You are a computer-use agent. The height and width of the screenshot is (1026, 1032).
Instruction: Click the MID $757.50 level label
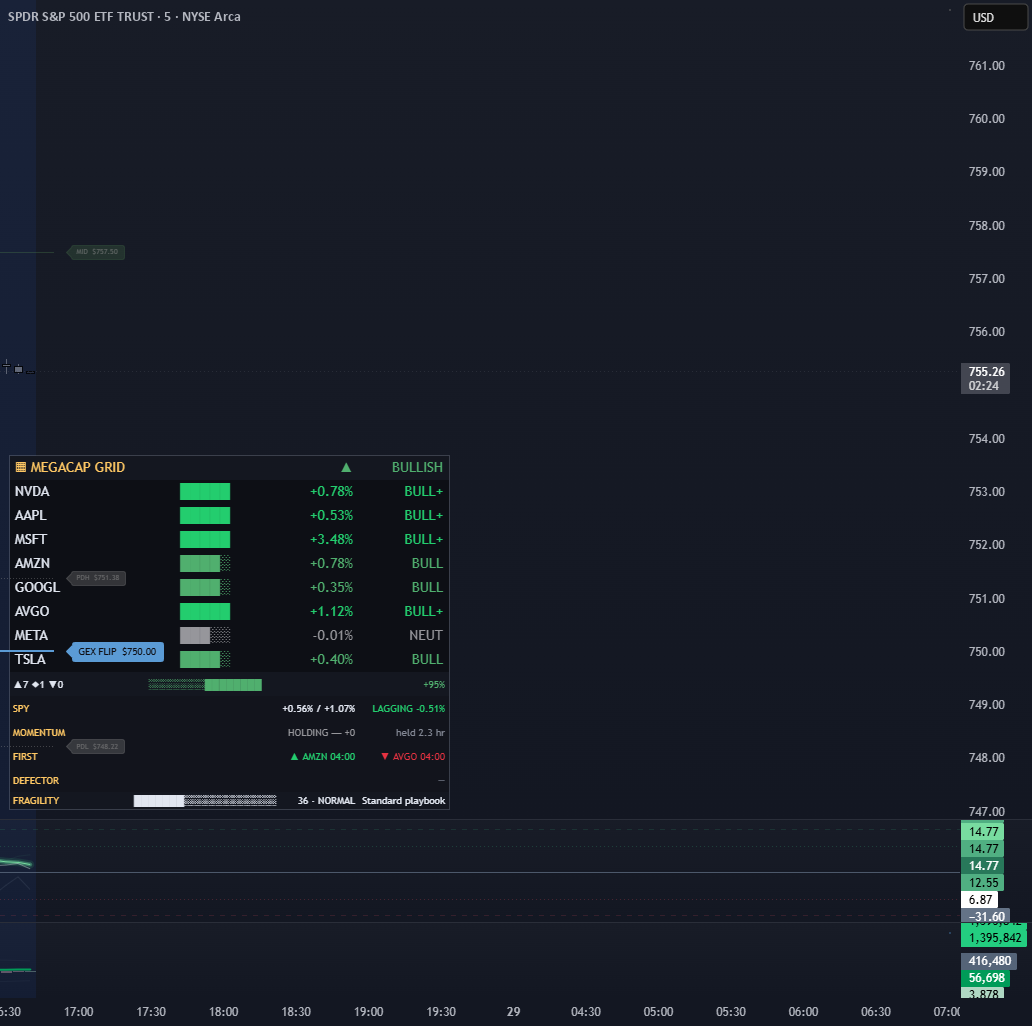(x=96, y=252)
